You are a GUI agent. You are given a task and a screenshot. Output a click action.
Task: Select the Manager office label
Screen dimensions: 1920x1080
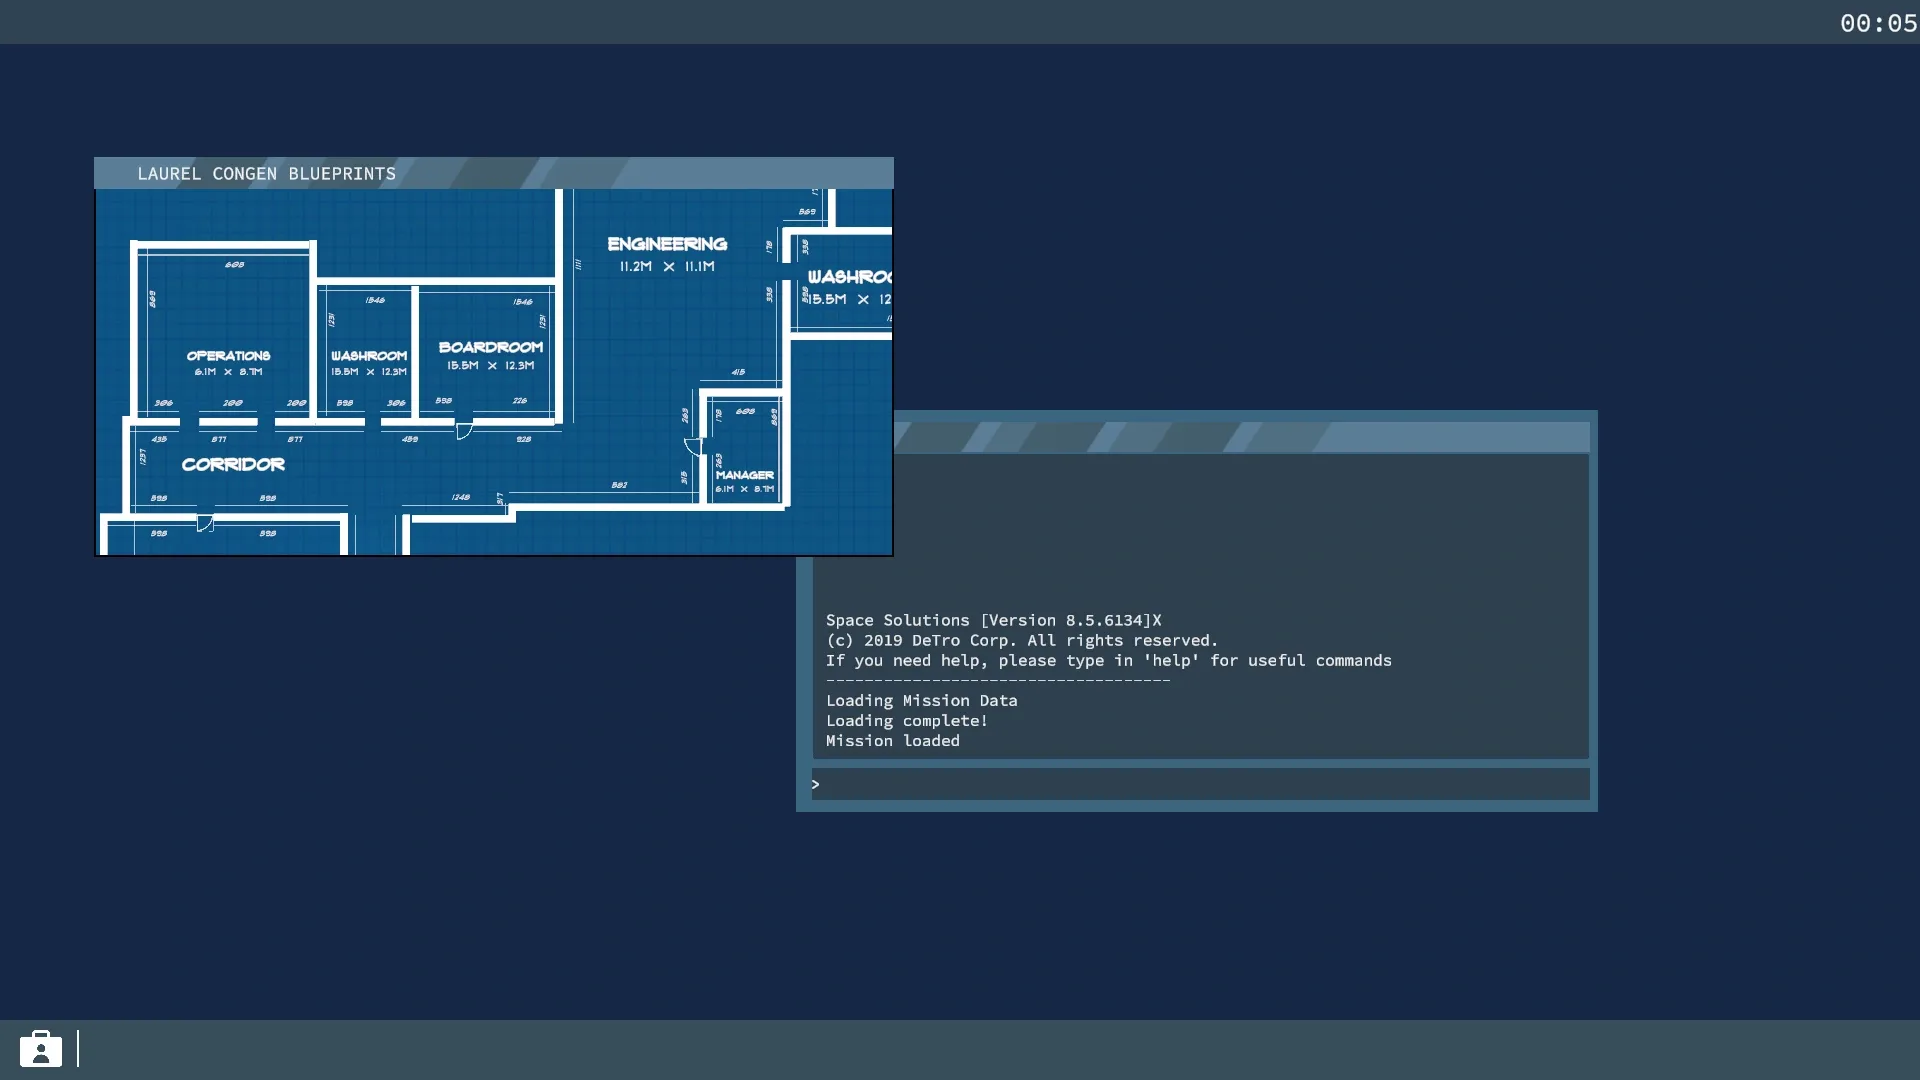[x=744, y=476]
